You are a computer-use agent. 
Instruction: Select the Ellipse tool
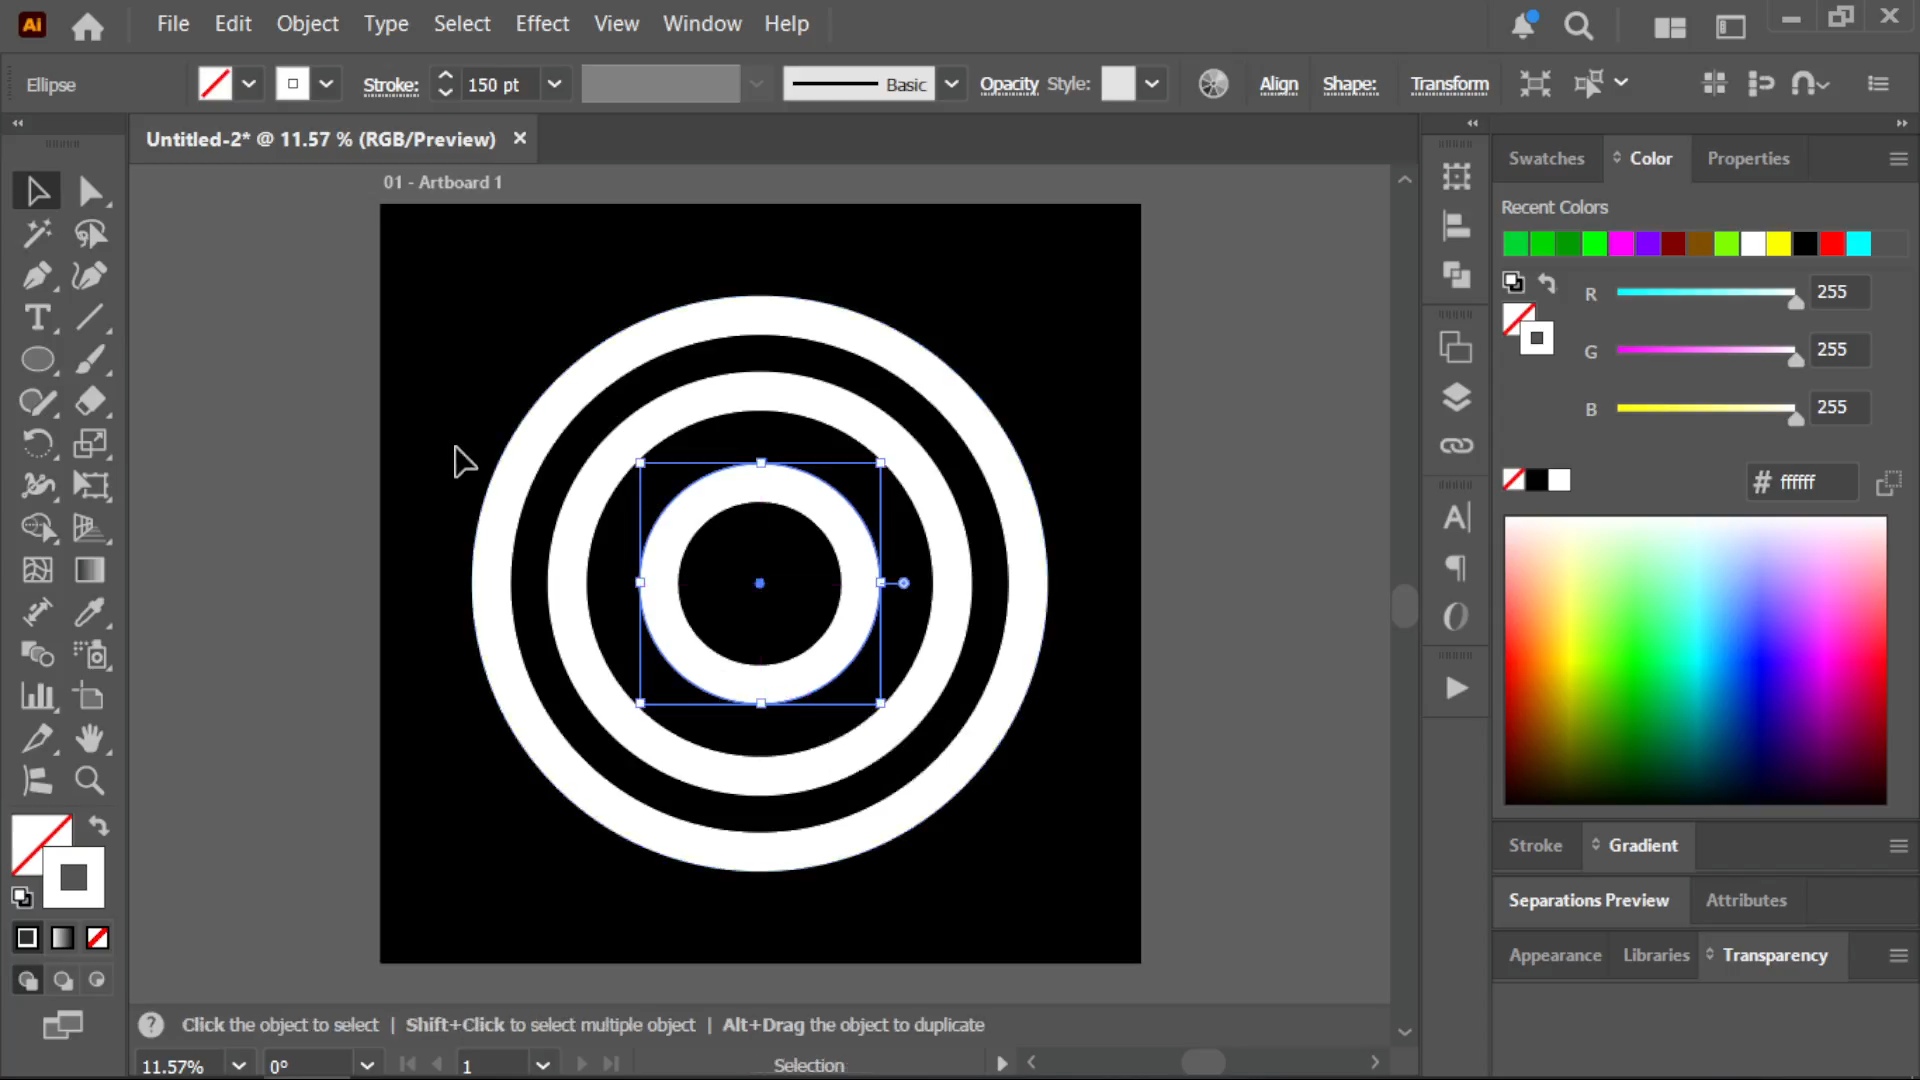click(37, 360)
